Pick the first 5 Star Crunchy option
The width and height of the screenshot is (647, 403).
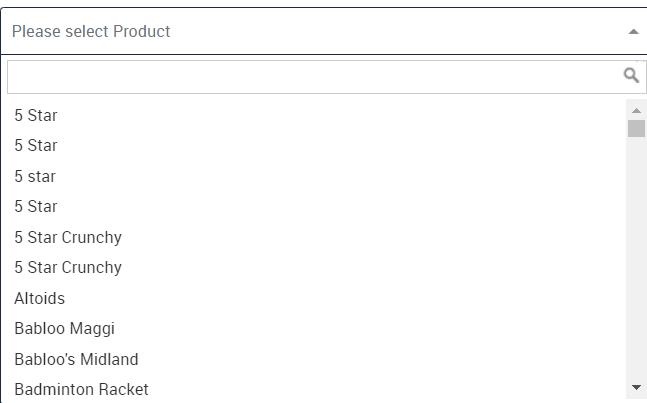(x=316, y=237)
